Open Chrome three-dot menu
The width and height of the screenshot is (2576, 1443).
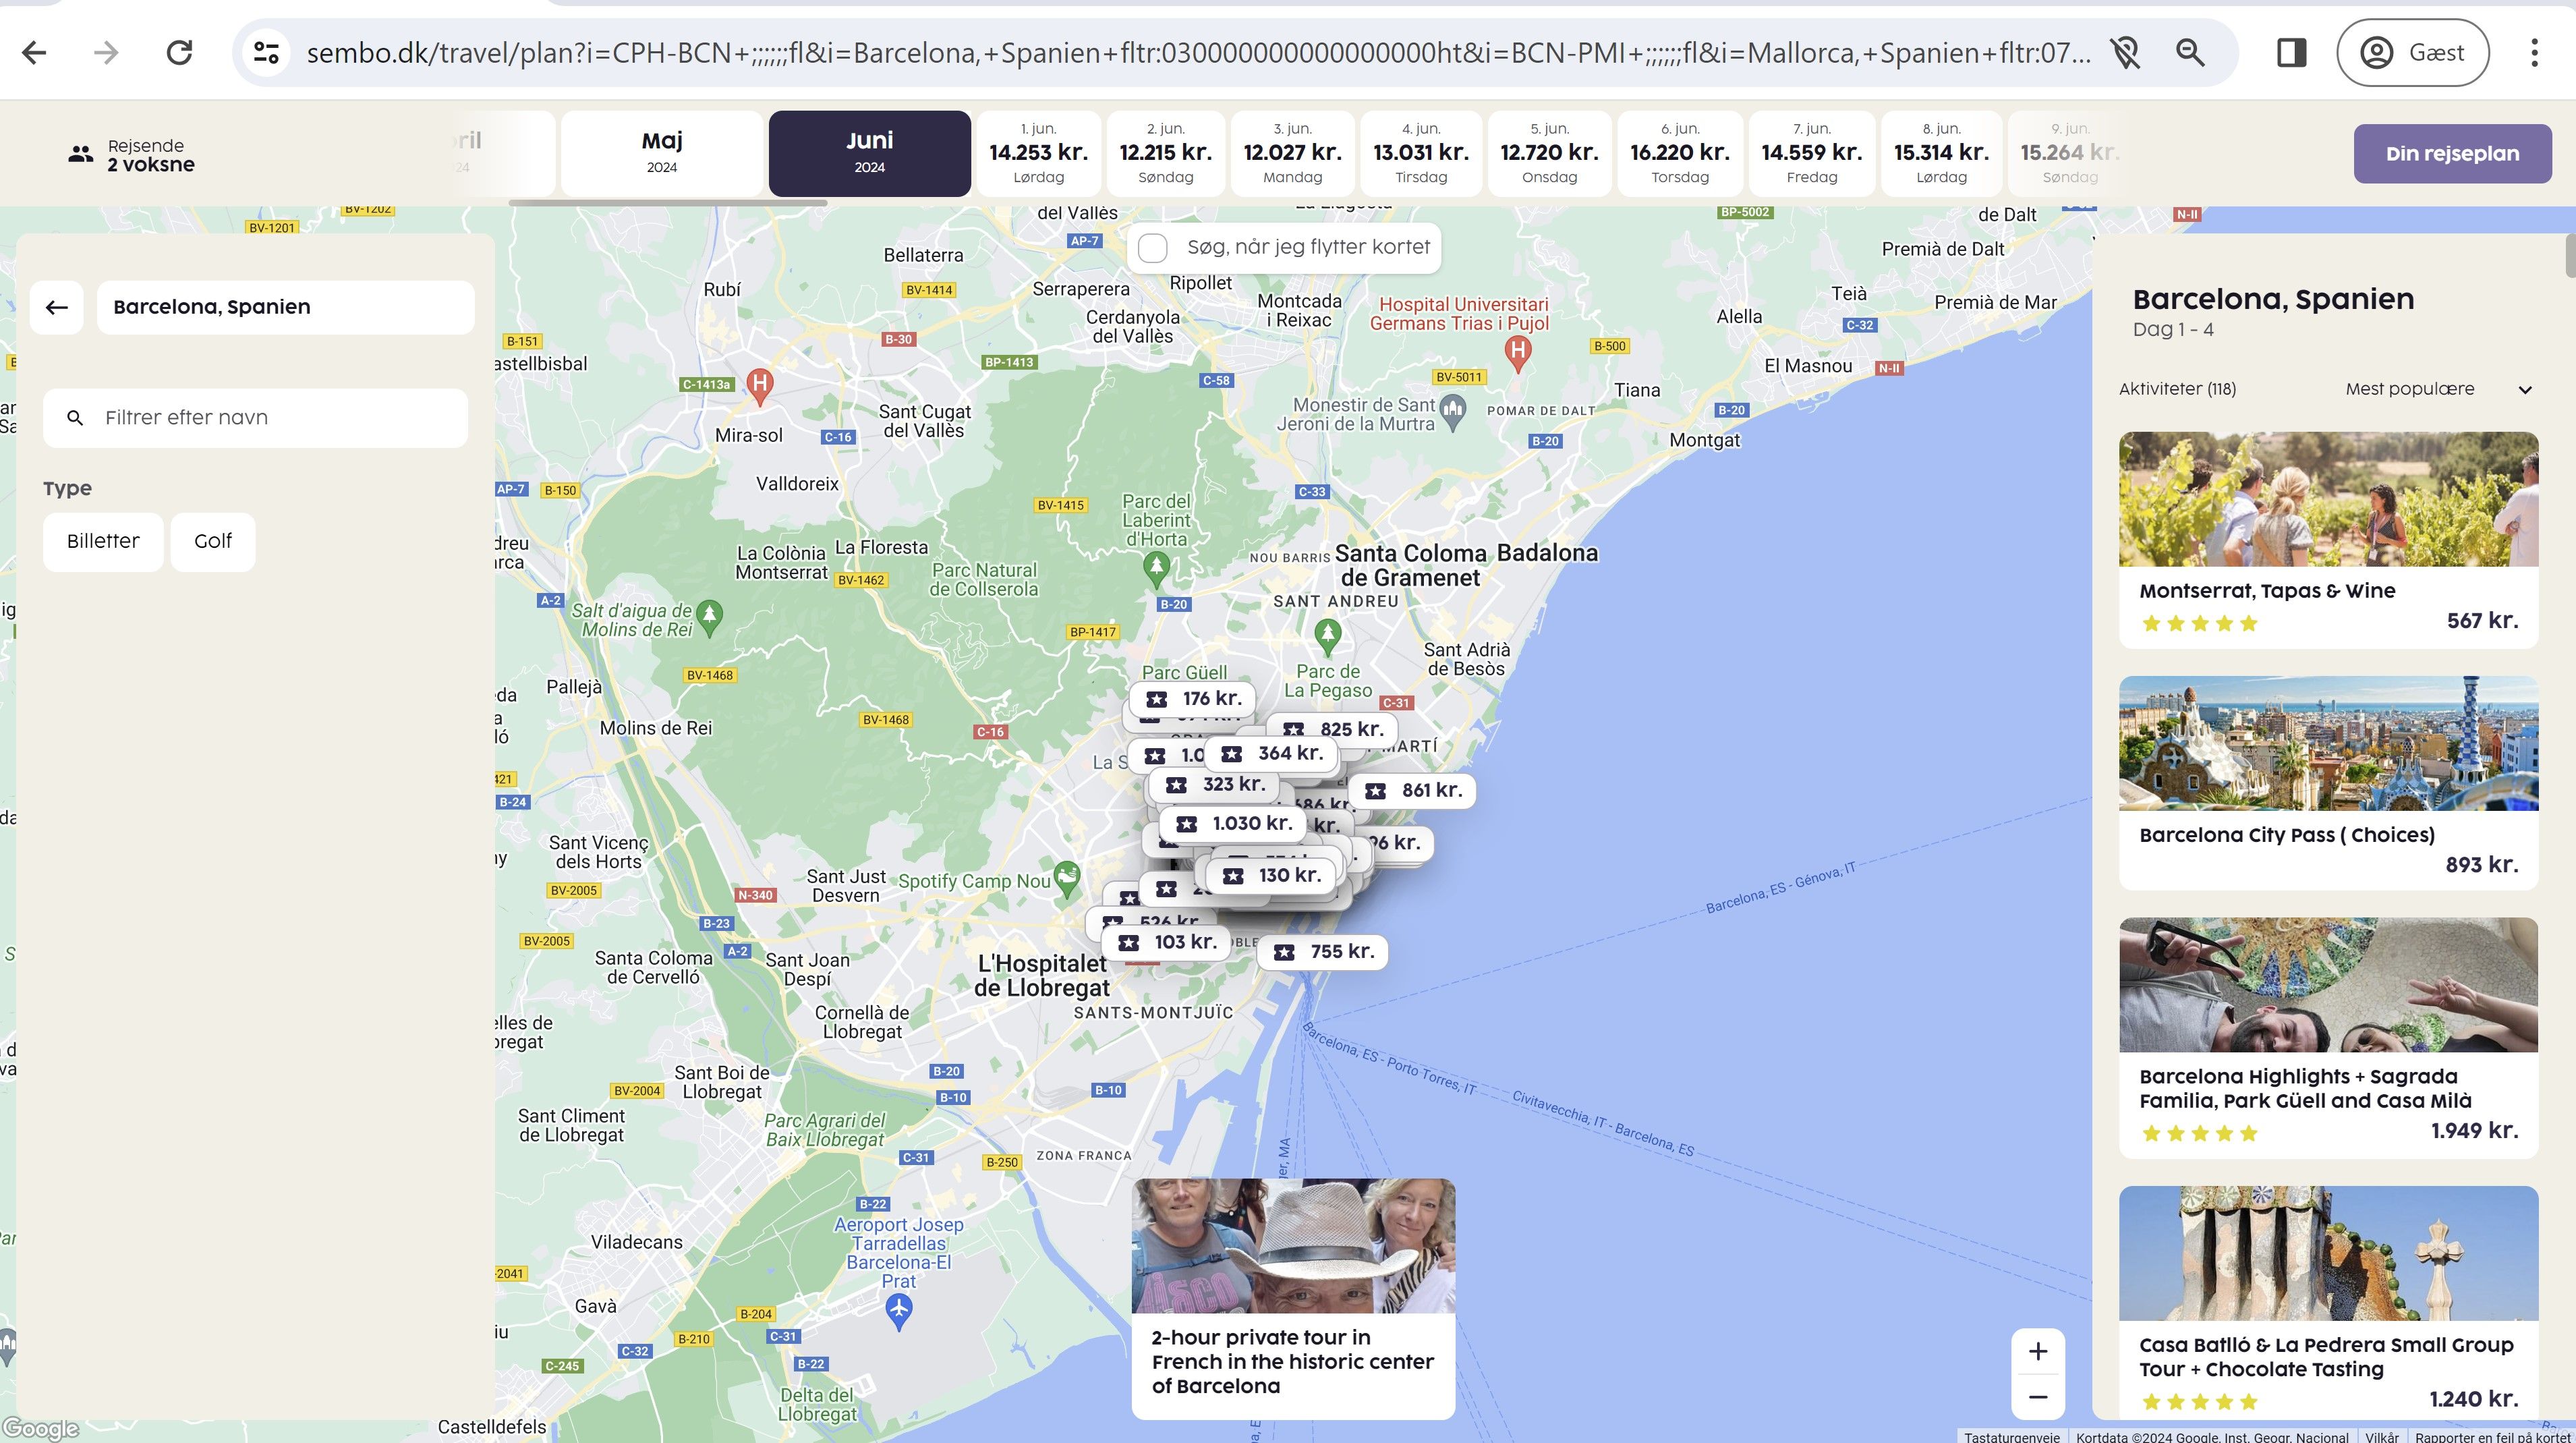(2533, 53)
